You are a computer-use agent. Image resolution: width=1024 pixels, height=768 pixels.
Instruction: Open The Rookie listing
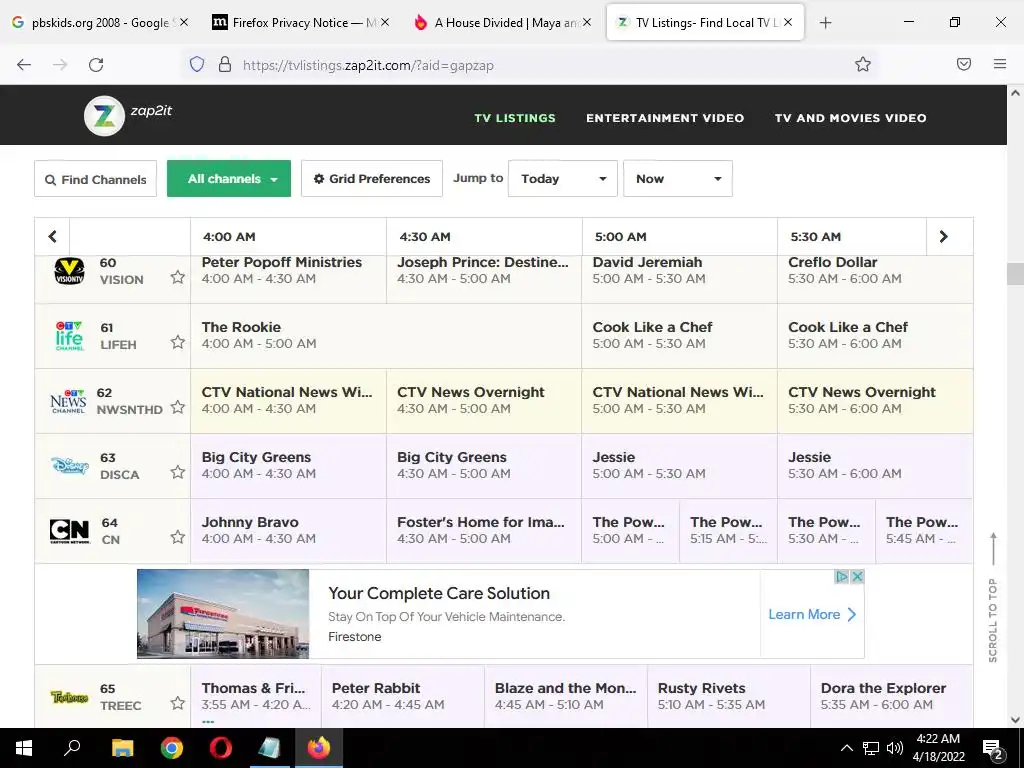pos(386,336)
